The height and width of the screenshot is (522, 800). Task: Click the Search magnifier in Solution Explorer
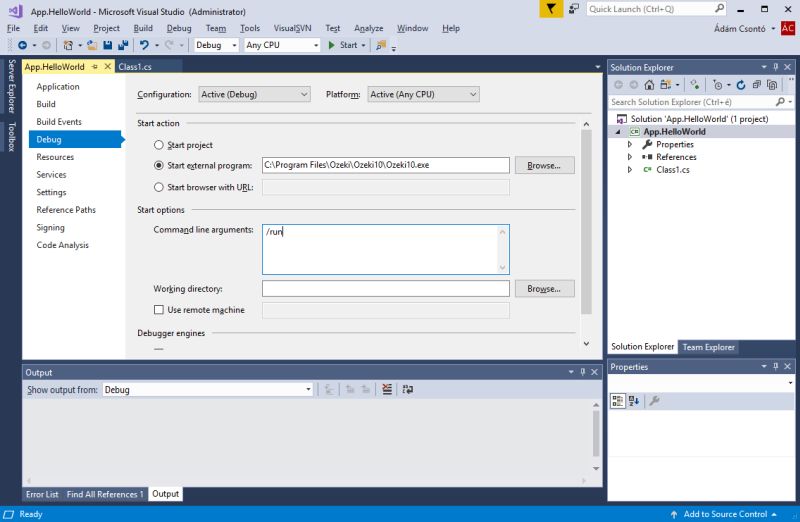click(780, 102)
